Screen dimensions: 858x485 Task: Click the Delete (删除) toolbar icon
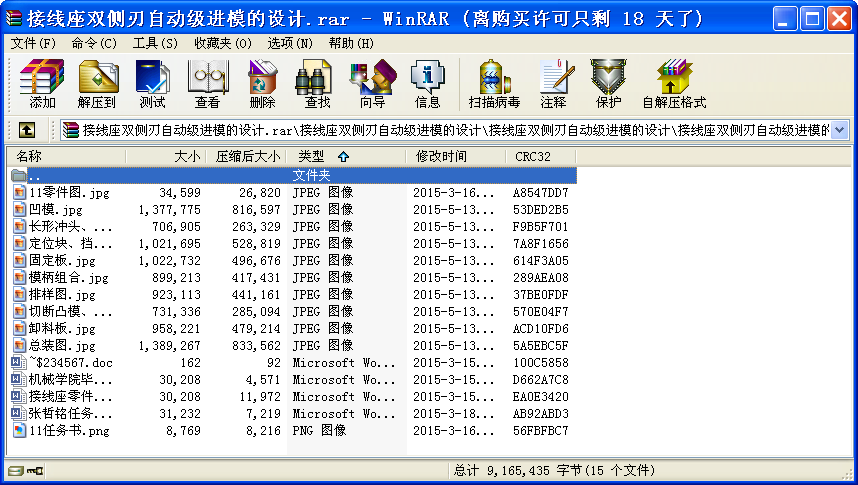tap(262, 83)
